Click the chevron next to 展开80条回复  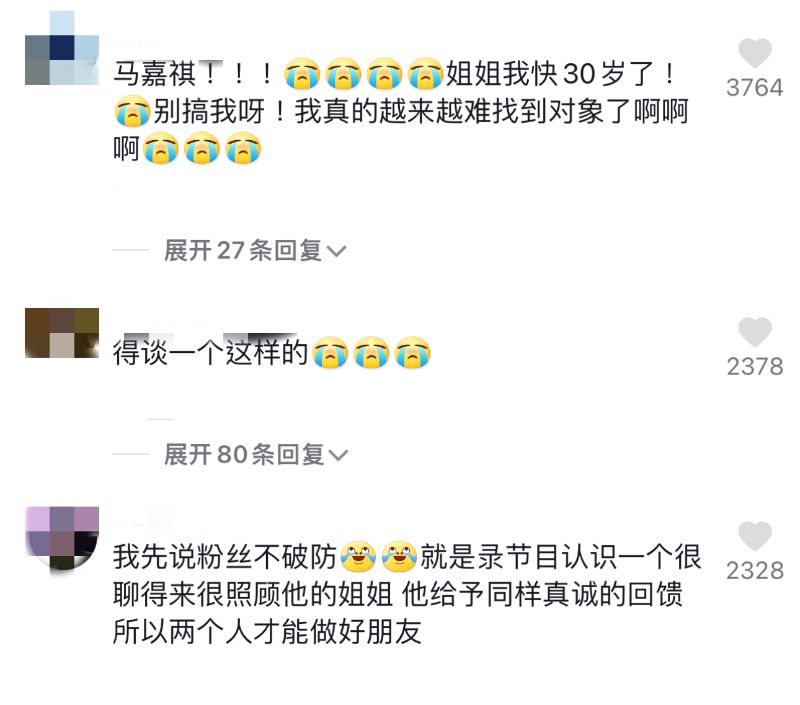[x=338, y=456]
